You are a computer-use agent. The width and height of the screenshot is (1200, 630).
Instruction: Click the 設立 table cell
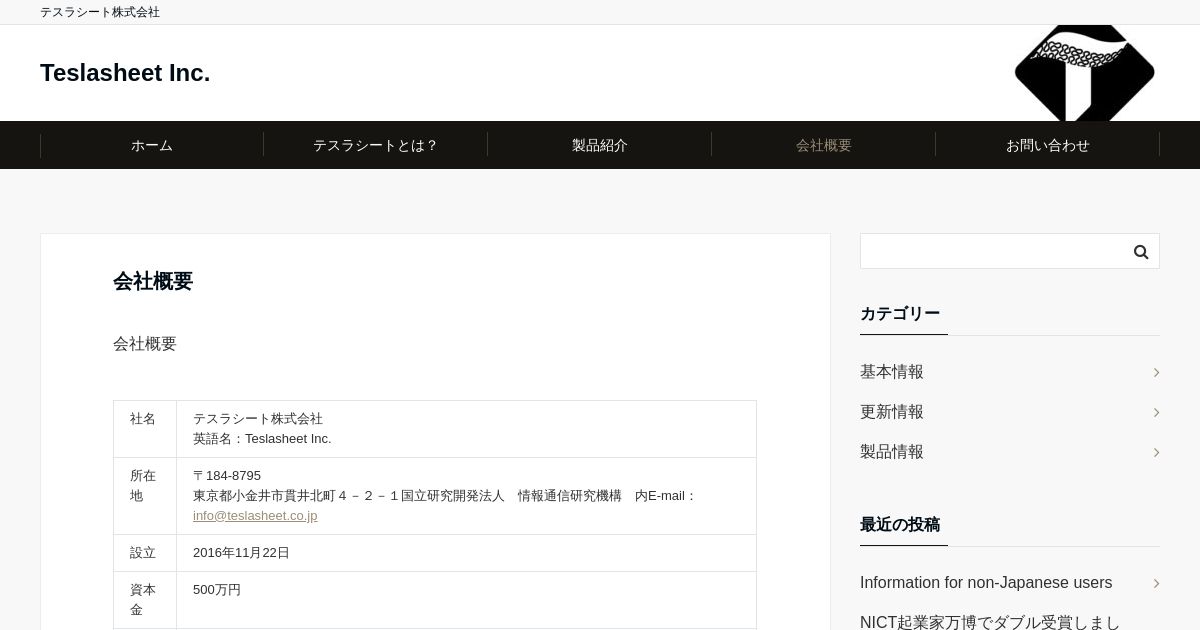tap(145, 553)
